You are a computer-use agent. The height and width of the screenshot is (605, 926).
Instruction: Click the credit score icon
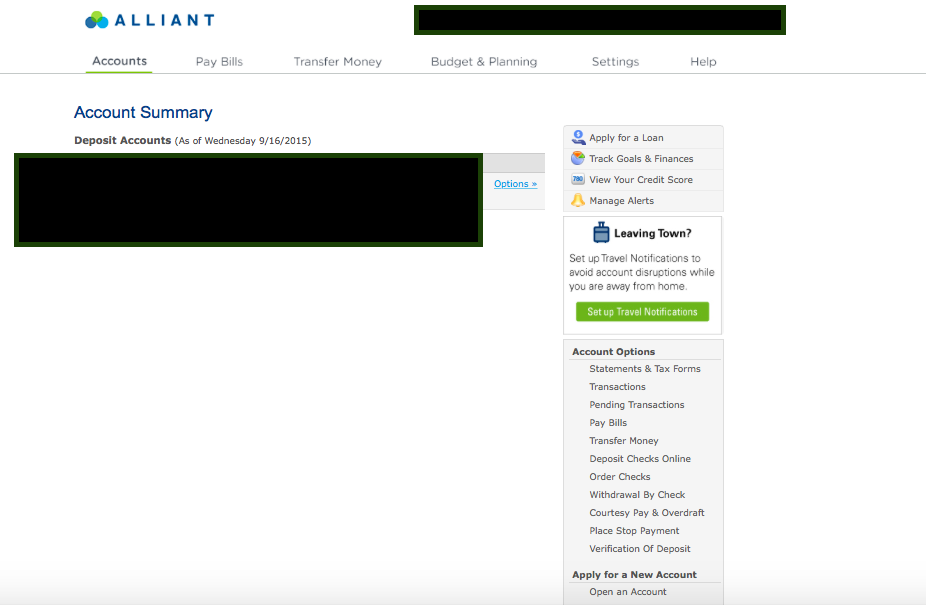point(578,180)
